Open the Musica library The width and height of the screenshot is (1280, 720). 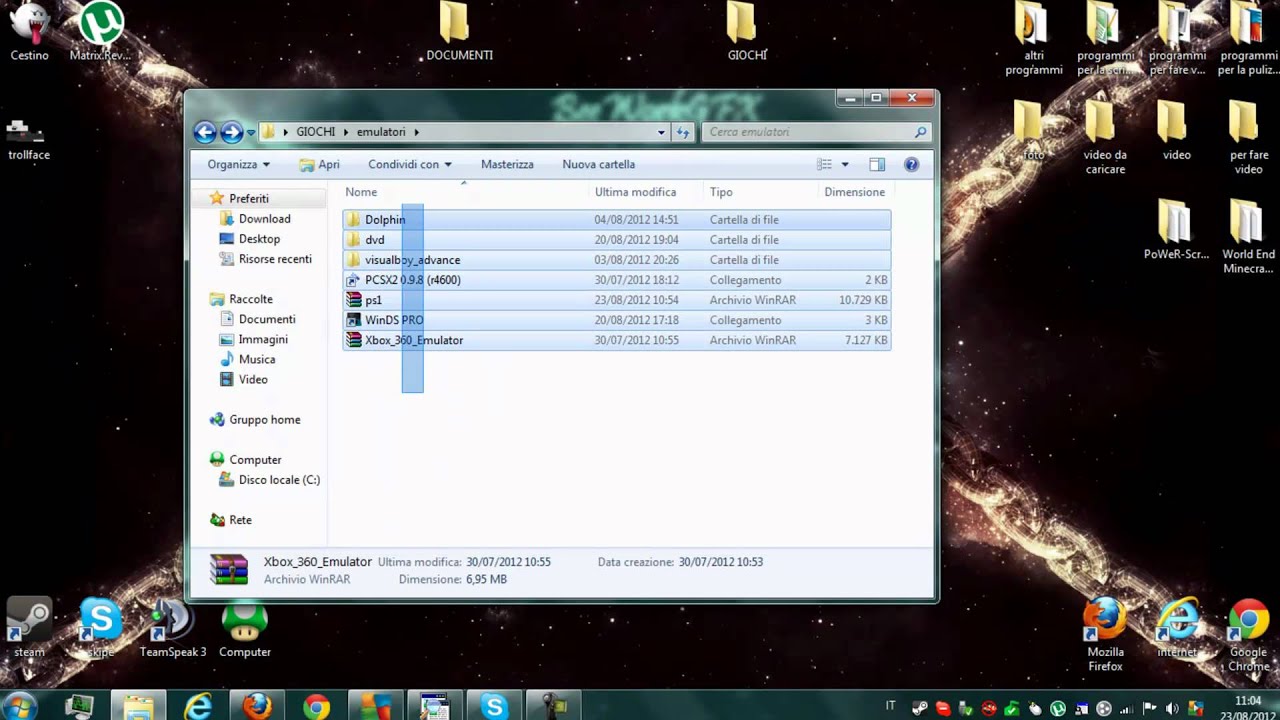tap(257, 359)
